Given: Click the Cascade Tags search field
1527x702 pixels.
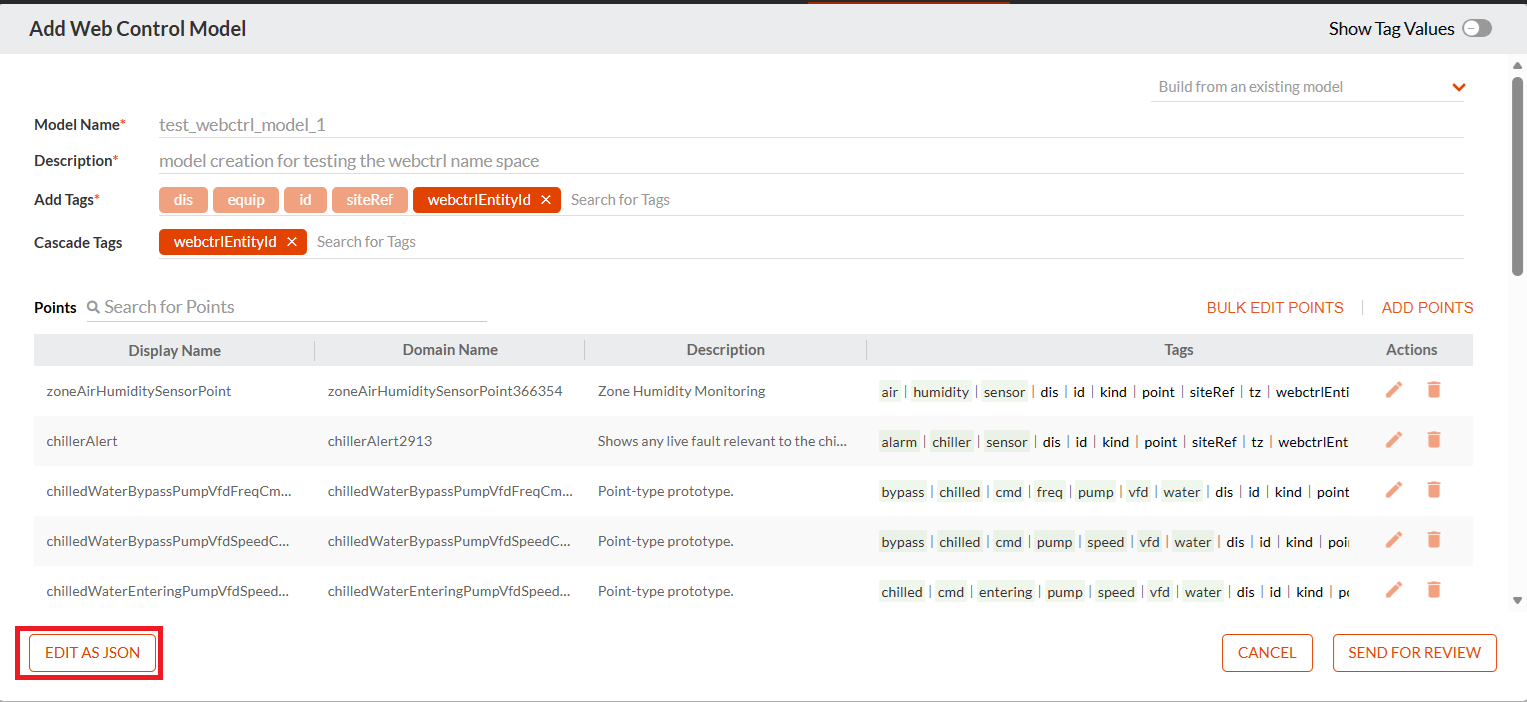Looking at the screenshot, I should 888,242.
